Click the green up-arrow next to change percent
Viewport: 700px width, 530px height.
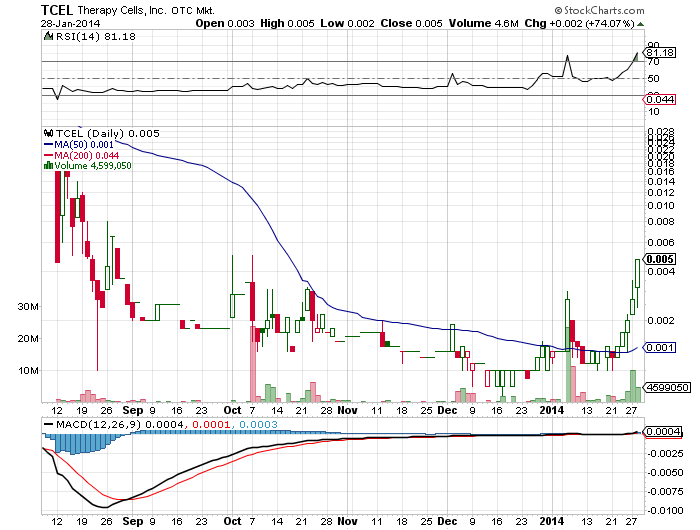point(641,24)
